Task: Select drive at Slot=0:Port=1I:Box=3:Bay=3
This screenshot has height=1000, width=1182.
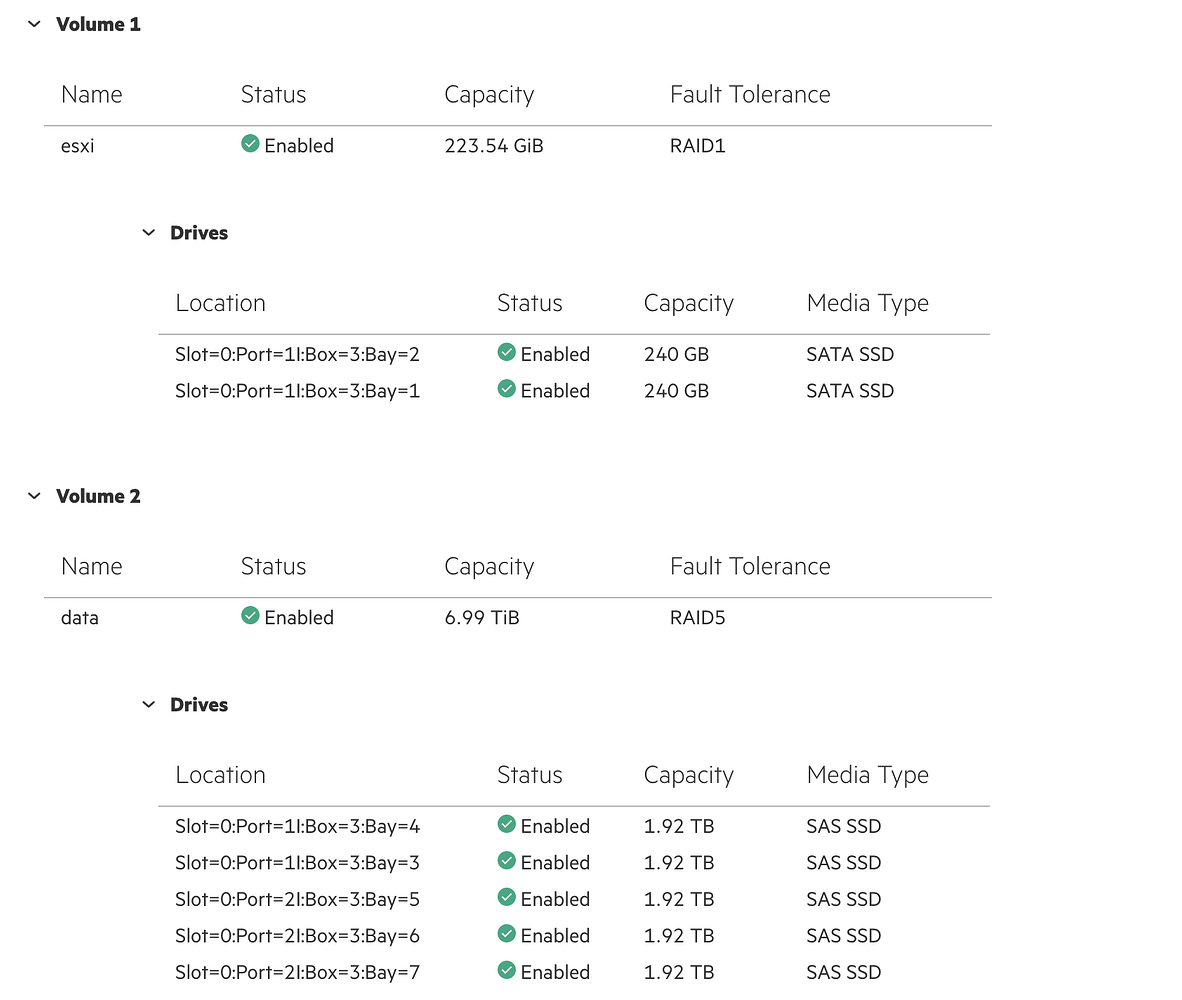Action: point(297,862)
